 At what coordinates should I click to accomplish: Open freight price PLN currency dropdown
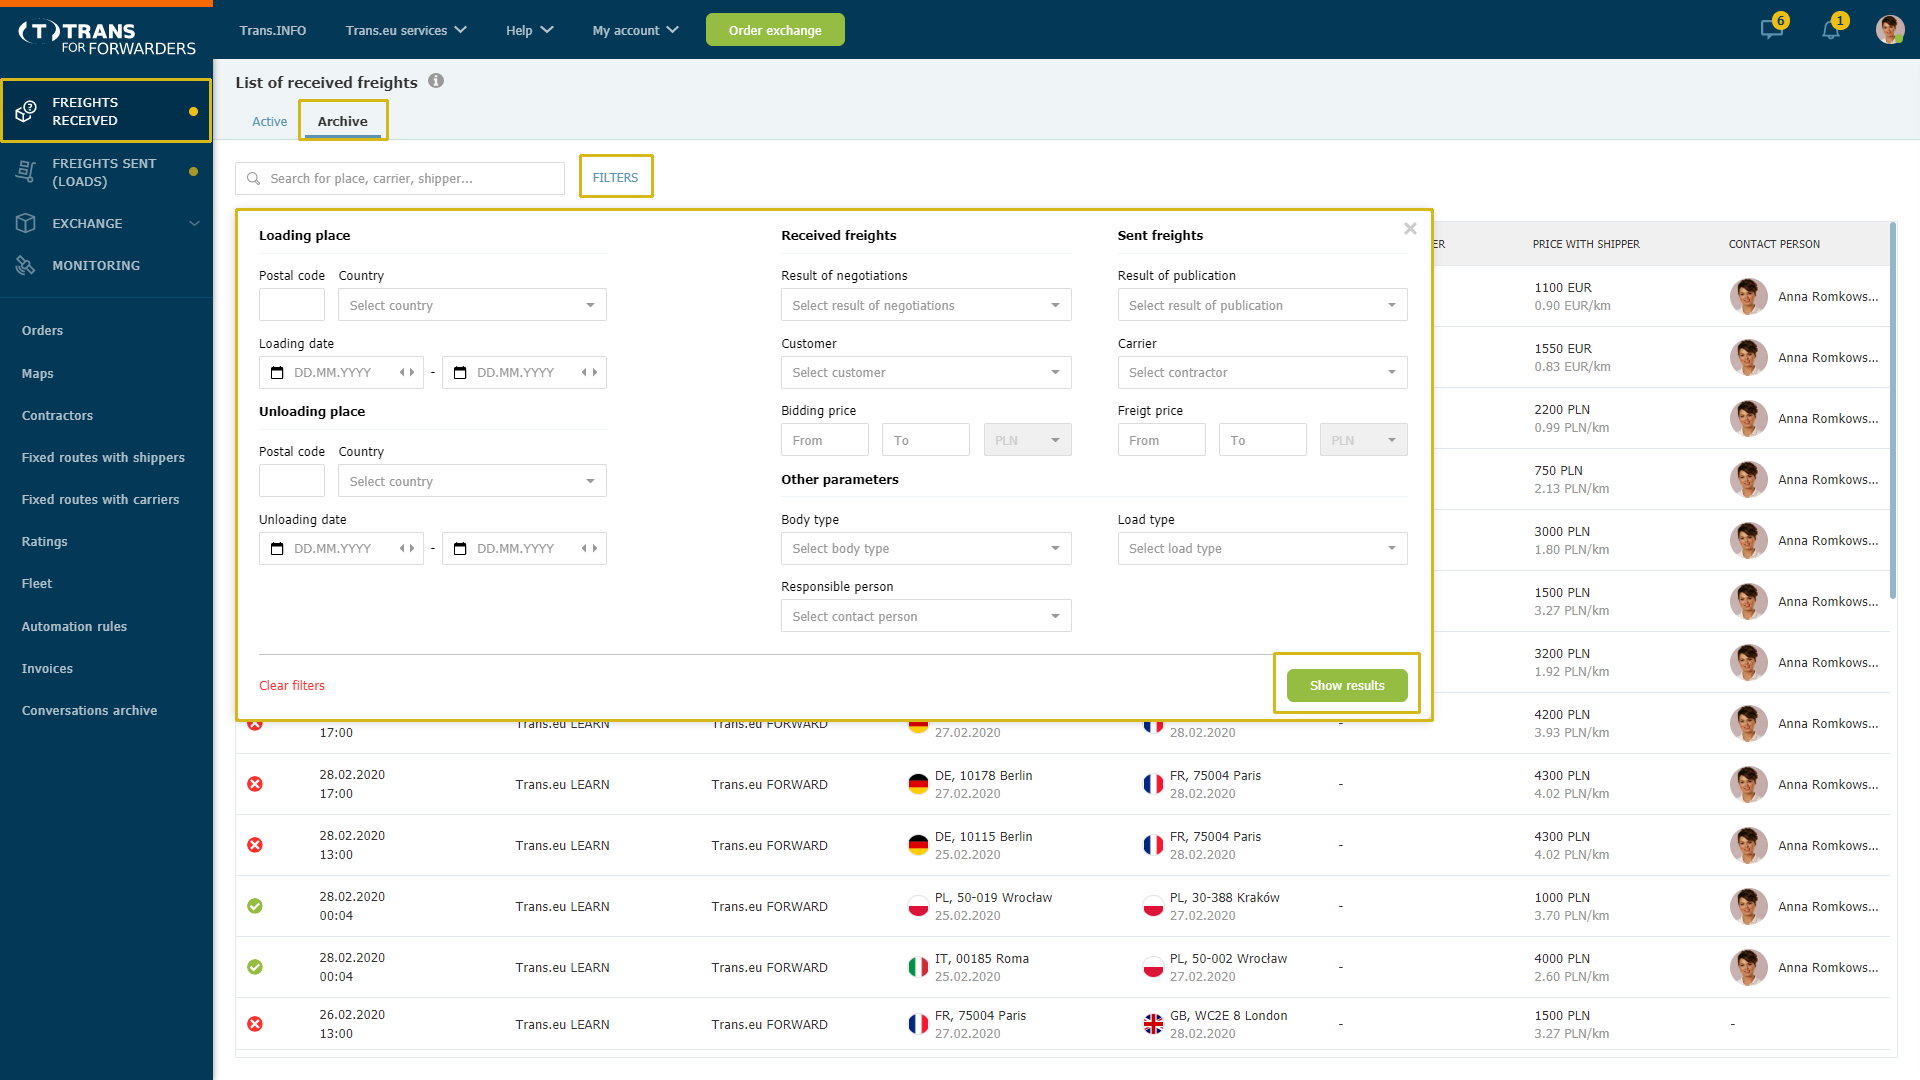pos(1363,440)
